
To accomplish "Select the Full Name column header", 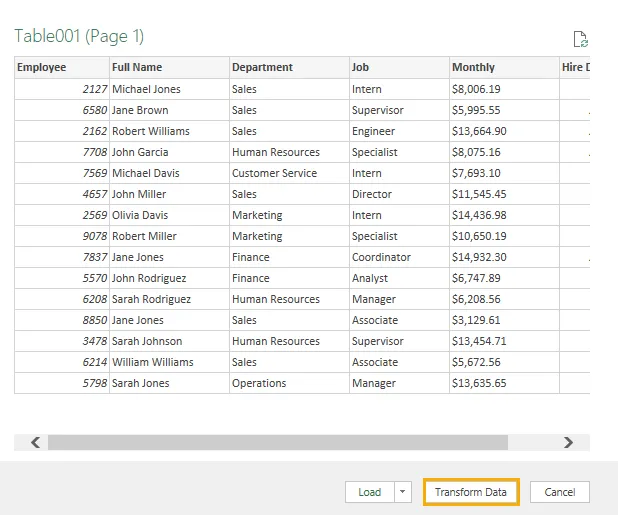I will tap(169, 67).
